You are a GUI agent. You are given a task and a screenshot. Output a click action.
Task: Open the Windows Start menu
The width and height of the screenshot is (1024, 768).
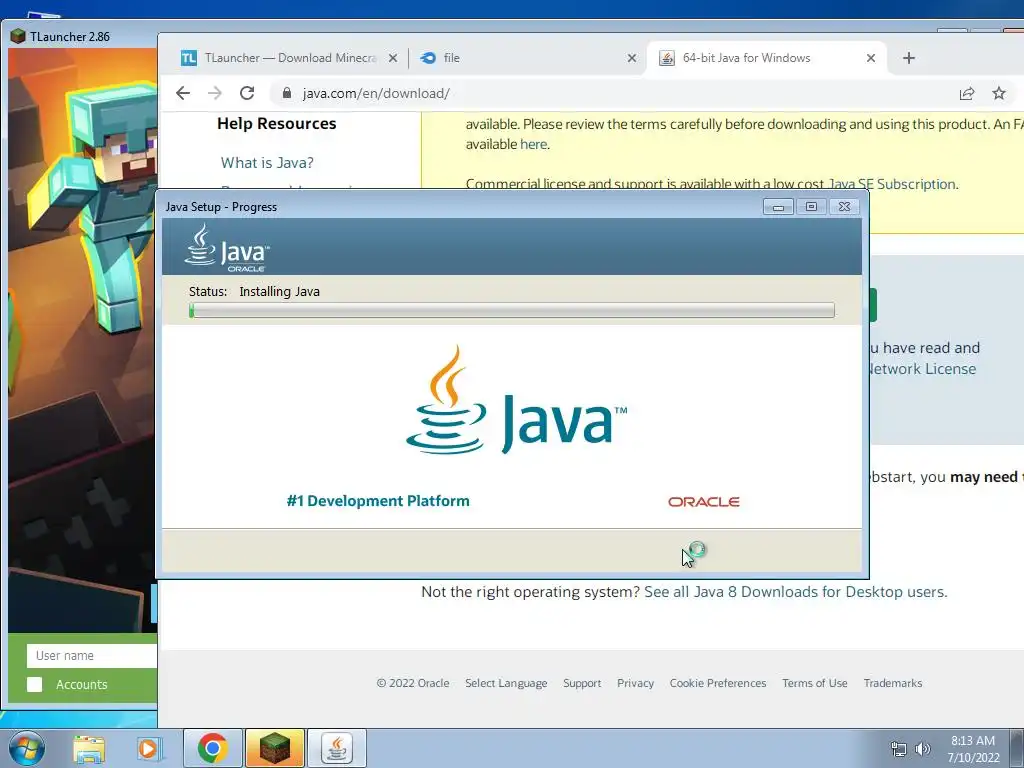(27, 748)
